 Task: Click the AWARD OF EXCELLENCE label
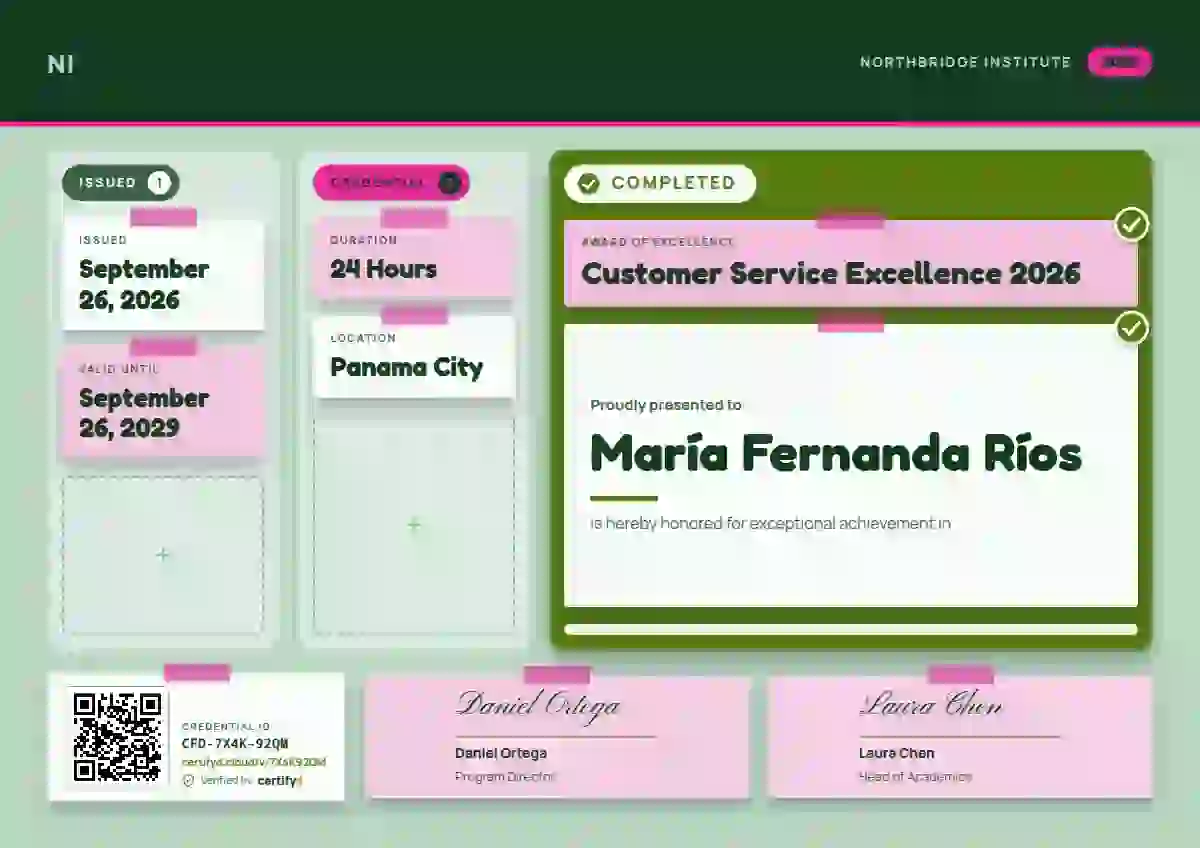coord(657,242)
